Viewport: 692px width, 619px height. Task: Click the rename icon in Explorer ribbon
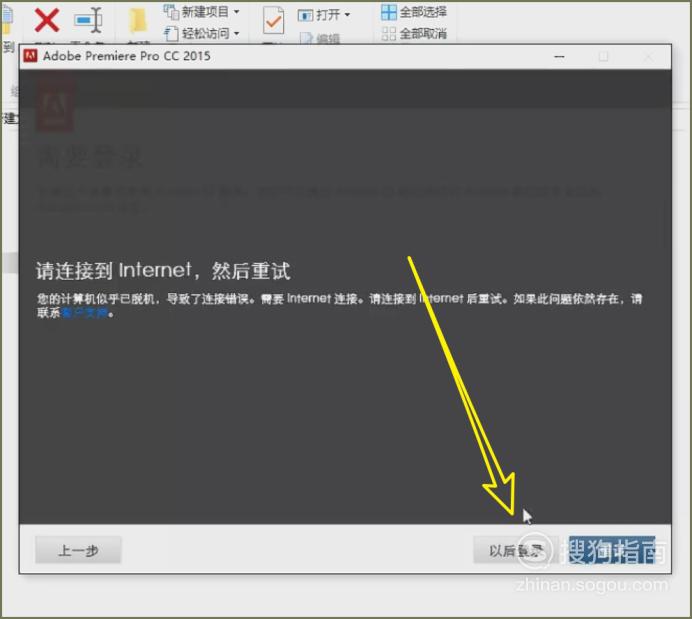pyautogui.click(x=88, y=20)
